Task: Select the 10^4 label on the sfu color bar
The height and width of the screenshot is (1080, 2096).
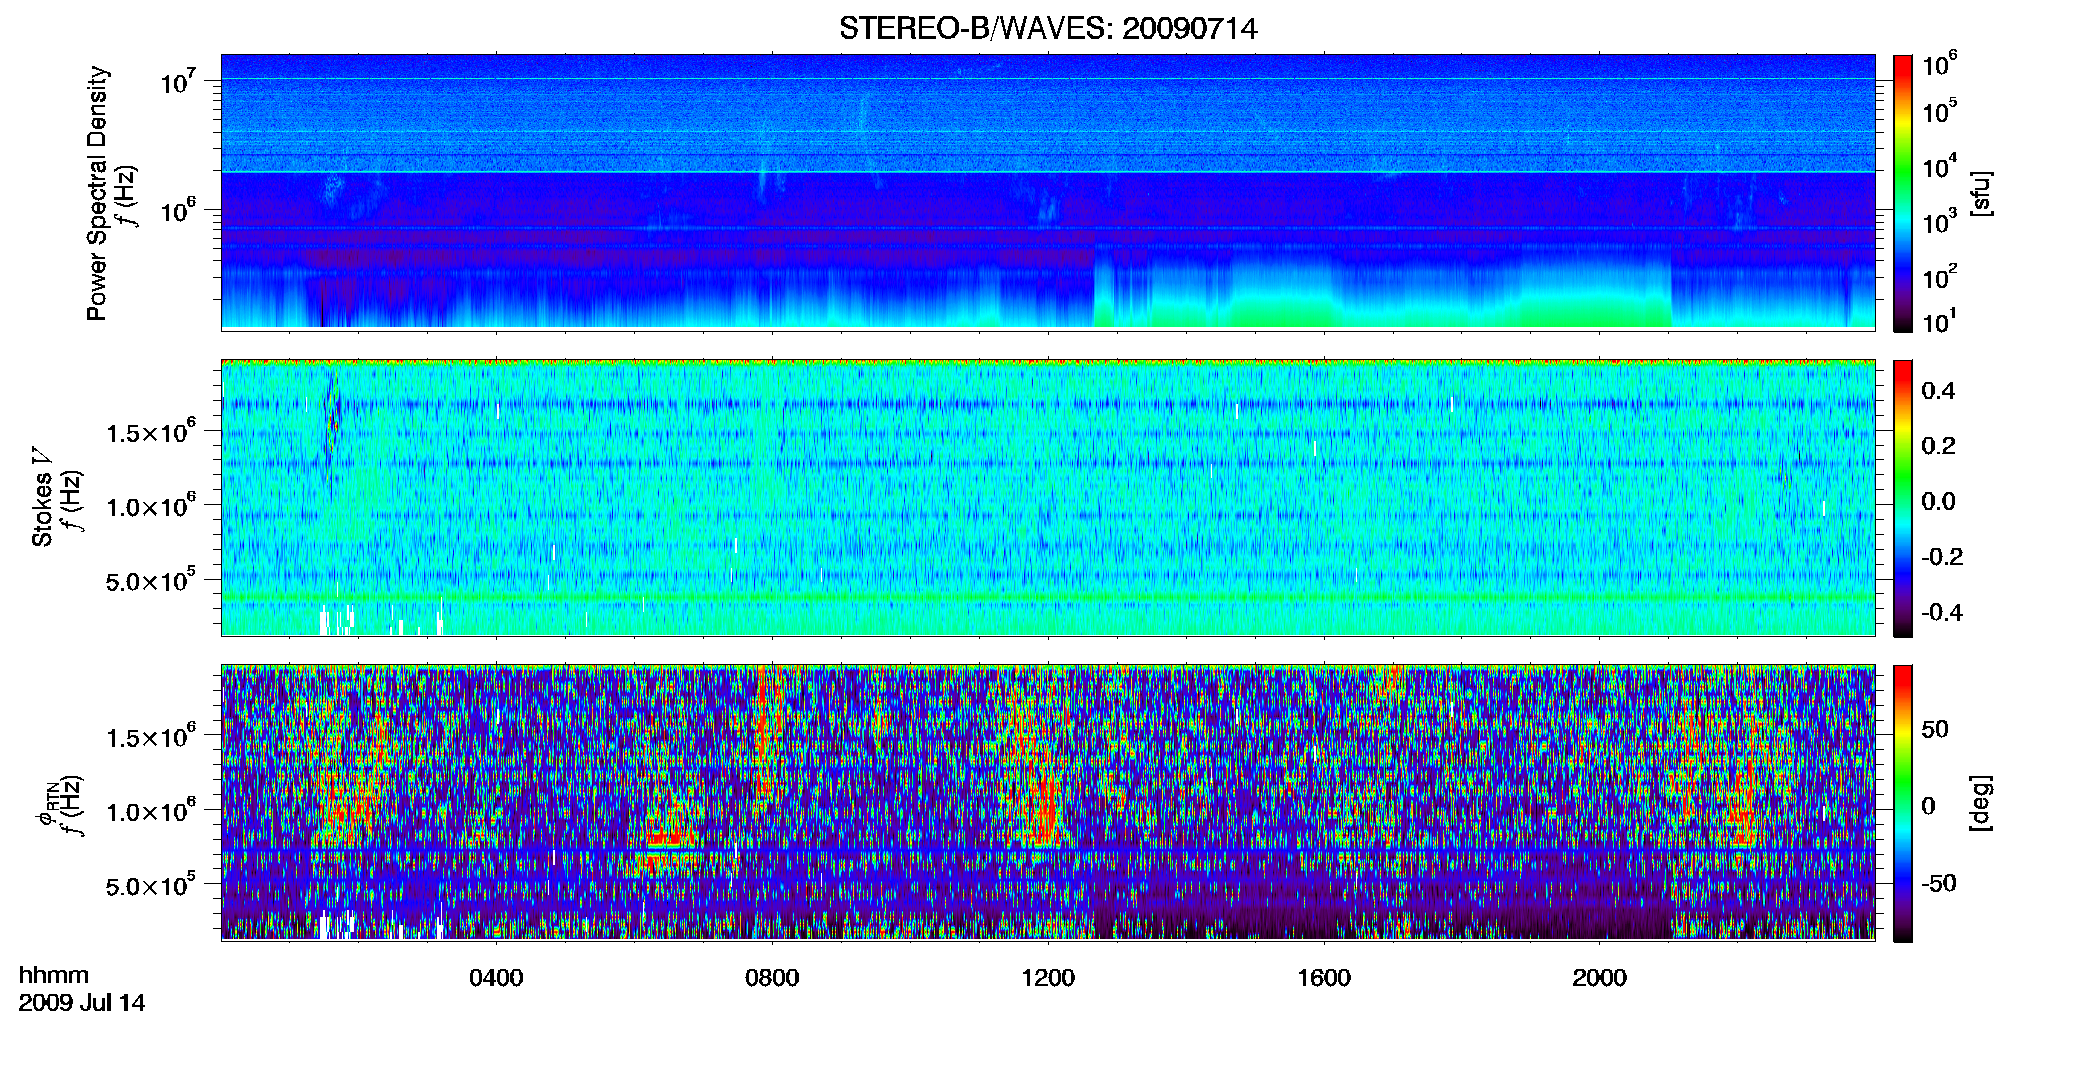Action: pos(1940,167)
